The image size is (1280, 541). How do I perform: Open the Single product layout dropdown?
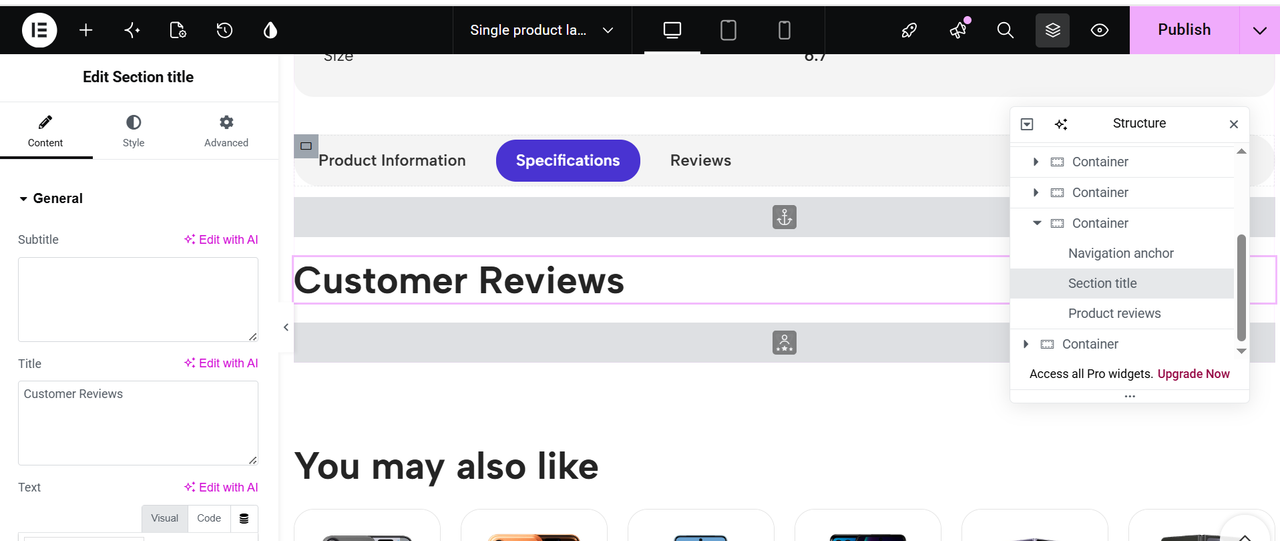[542, 30]
